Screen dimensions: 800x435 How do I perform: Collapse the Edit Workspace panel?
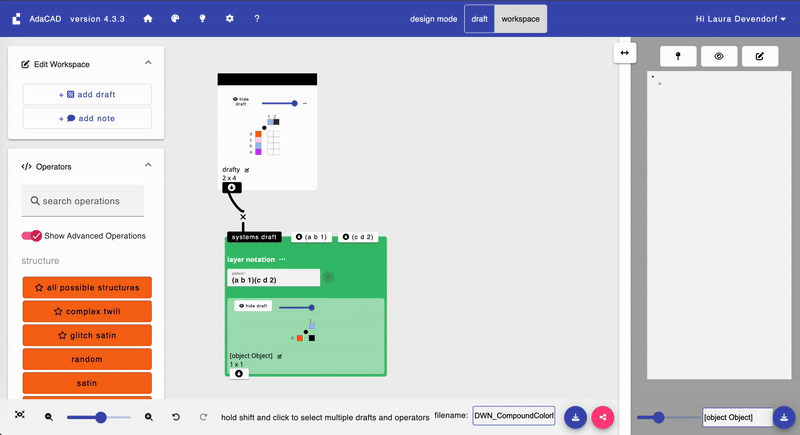click(x=148, y=63)
